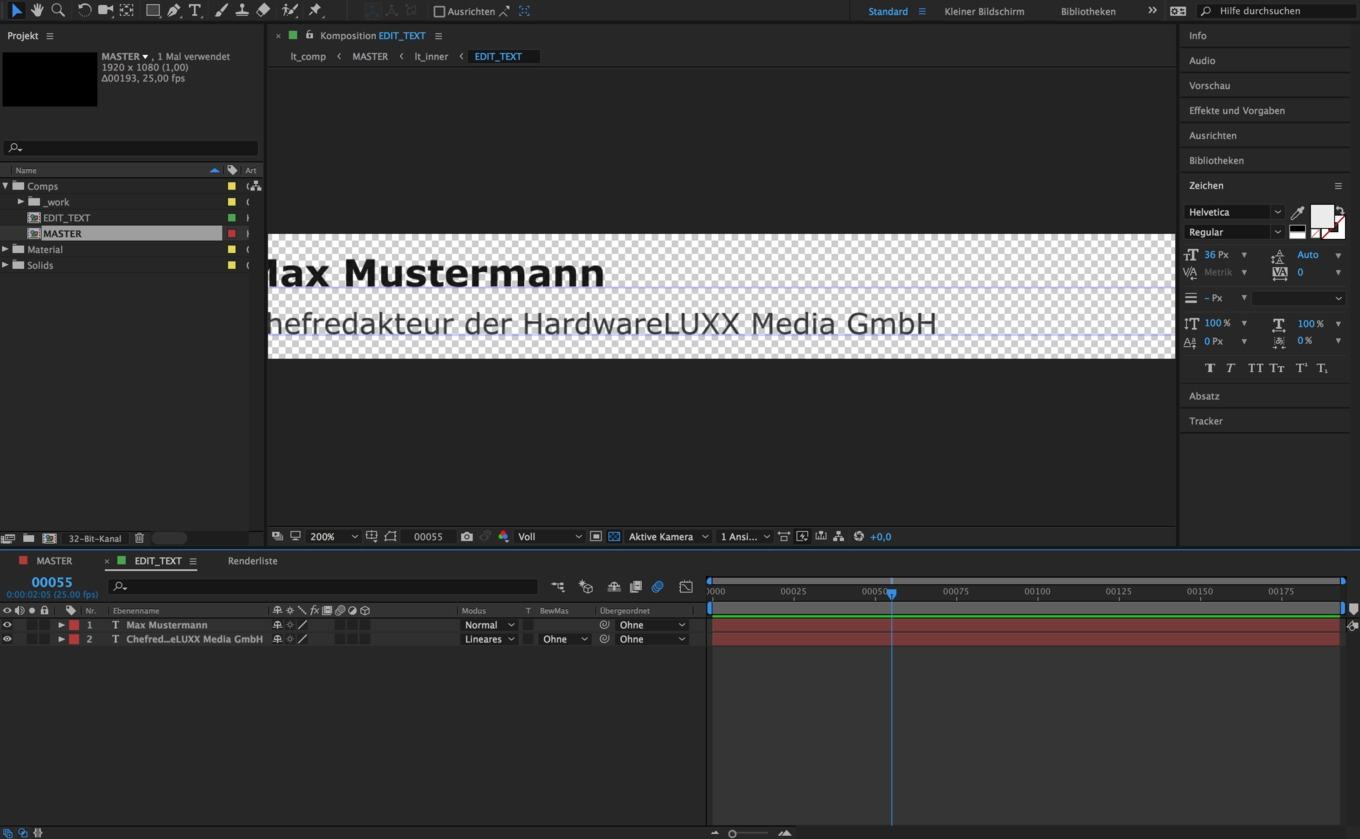This screenshot has width=1360, height=839.
Task: Click the timeline zoom slider at bottom
Action: coord(749,833)
